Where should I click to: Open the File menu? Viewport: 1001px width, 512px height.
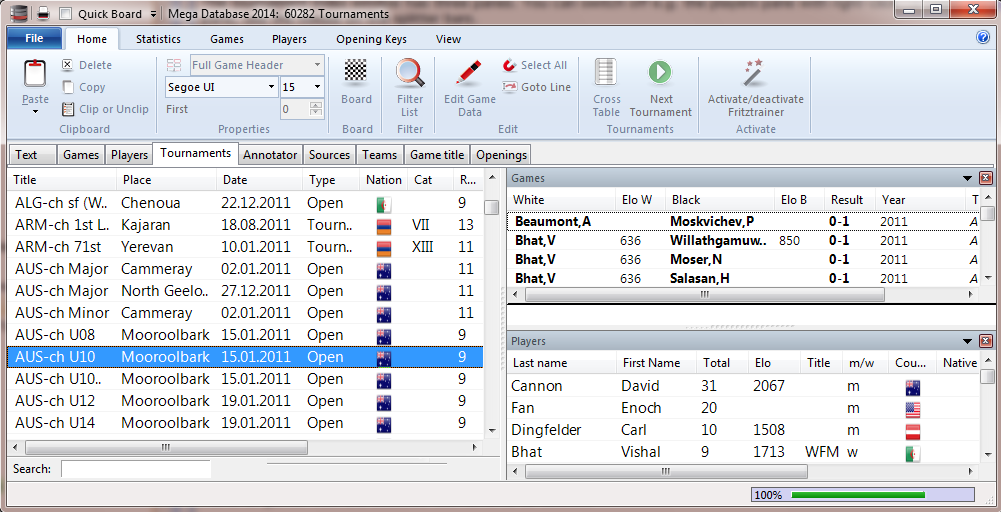tap(34, 39)
